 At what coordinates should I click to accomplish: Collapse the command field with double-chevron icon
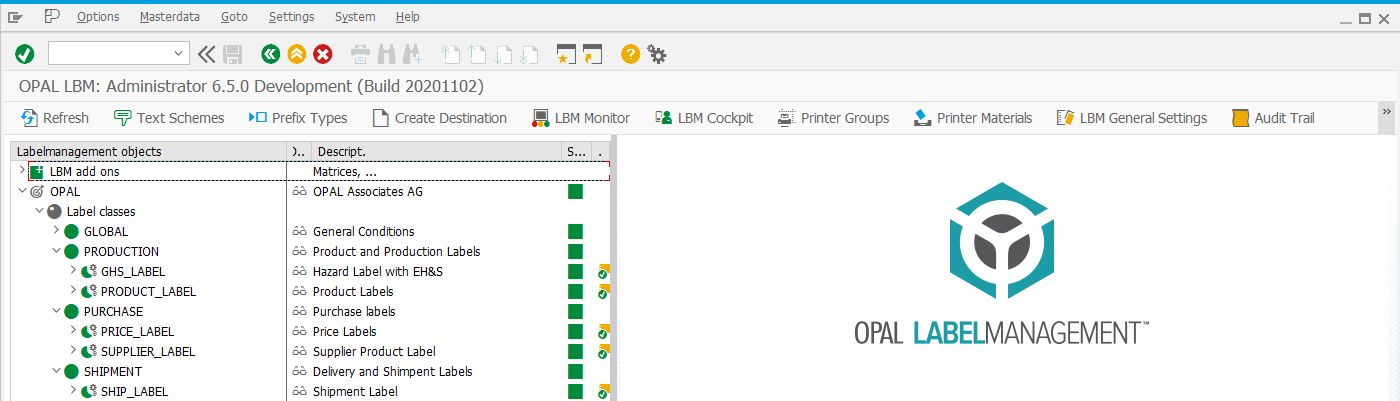click(x=207, y=54)
